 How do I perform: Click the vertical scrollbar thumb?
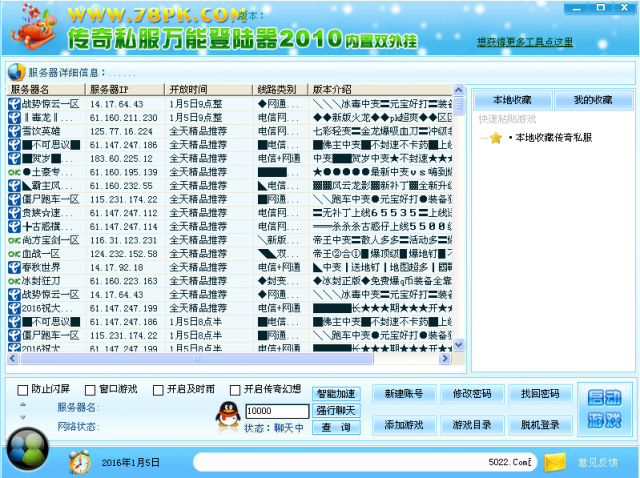coord(458,107)
